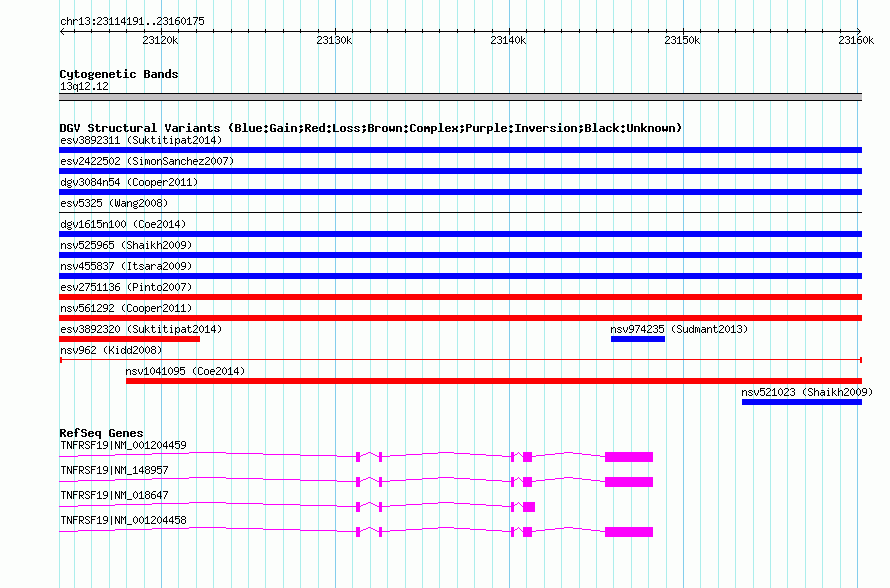Click the DGV Structural Variants track heading
Screen dimensions: 890x588
[371, 128]
